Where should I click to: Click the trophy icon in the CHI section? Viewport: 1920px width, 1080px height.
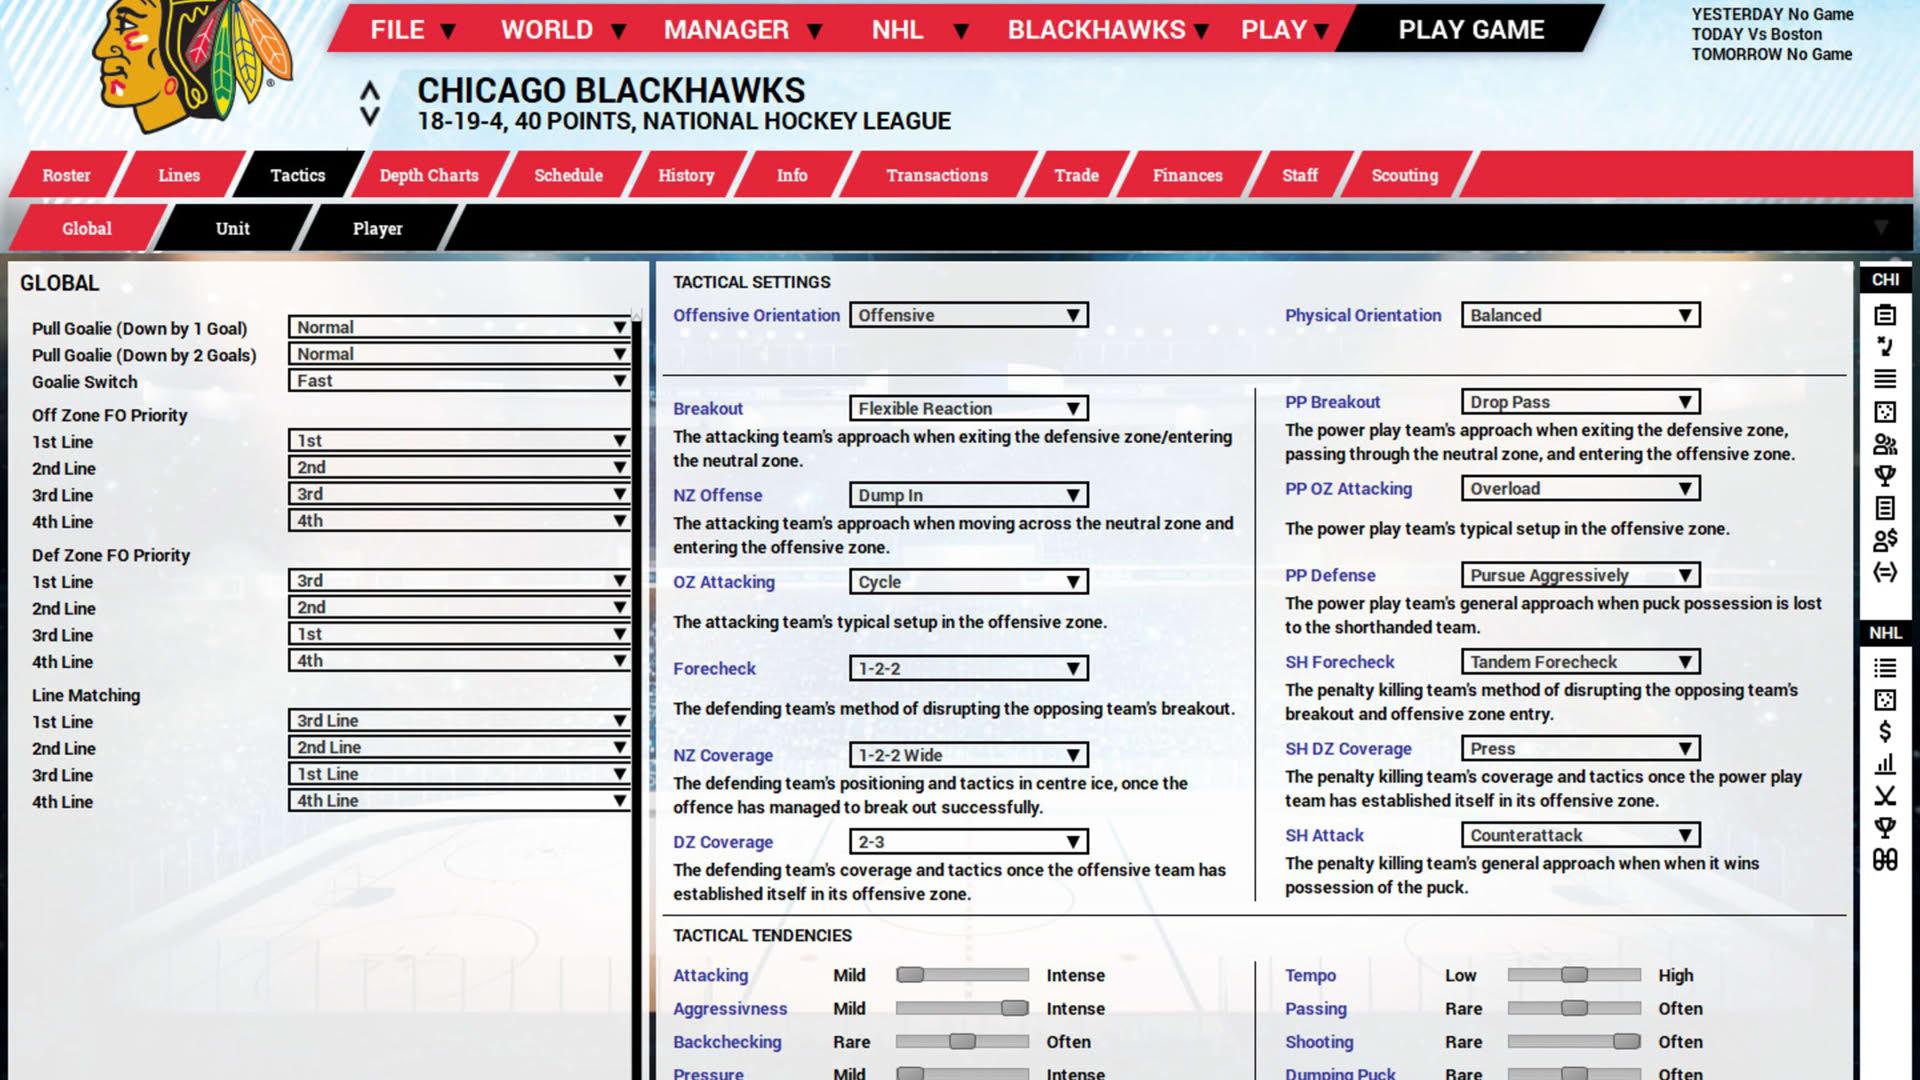[1885, 476]
